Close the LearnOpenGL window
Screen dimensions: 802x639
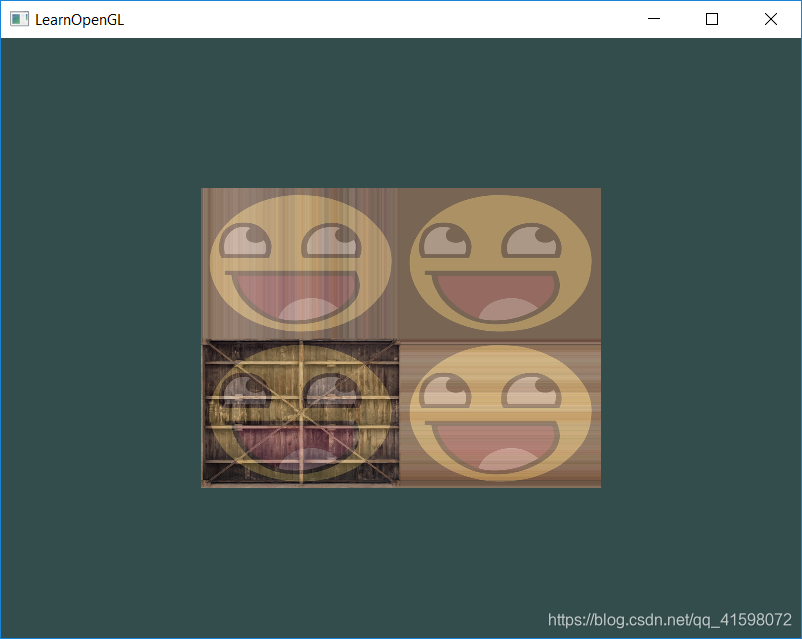tap(771, 19)
